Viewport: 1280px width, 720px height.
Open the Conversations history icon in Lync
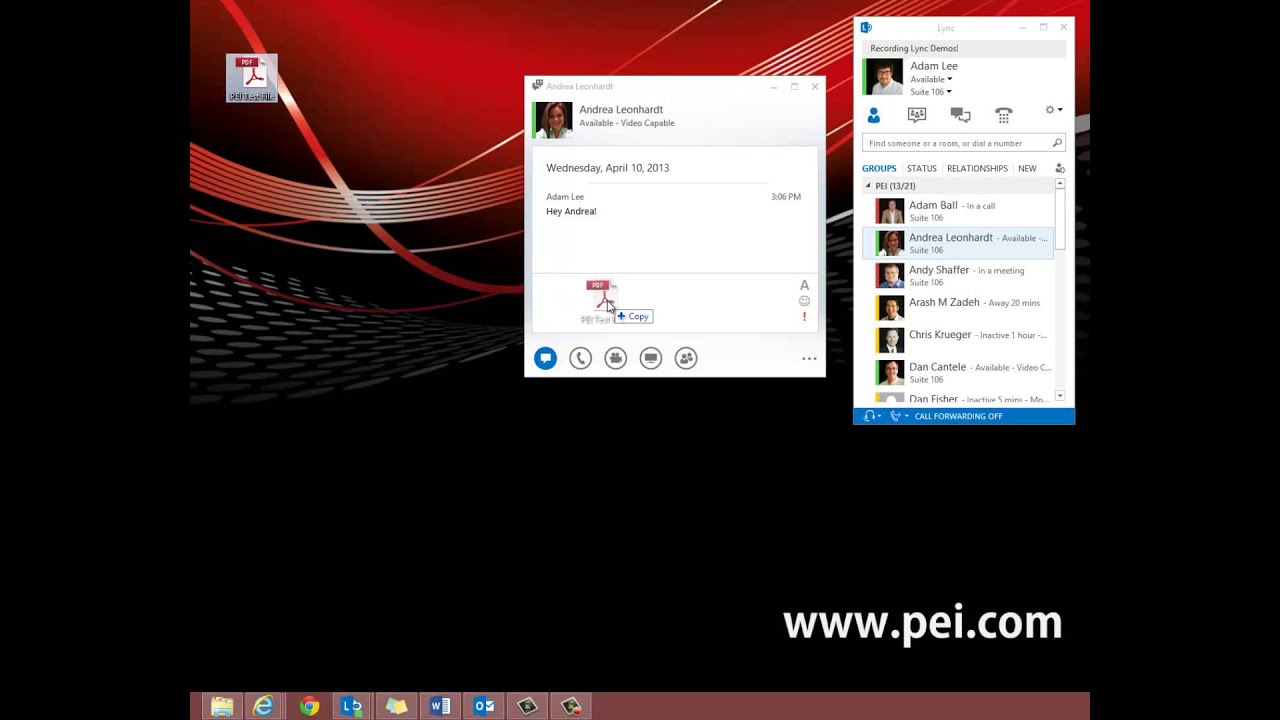[x=960, y=115]
